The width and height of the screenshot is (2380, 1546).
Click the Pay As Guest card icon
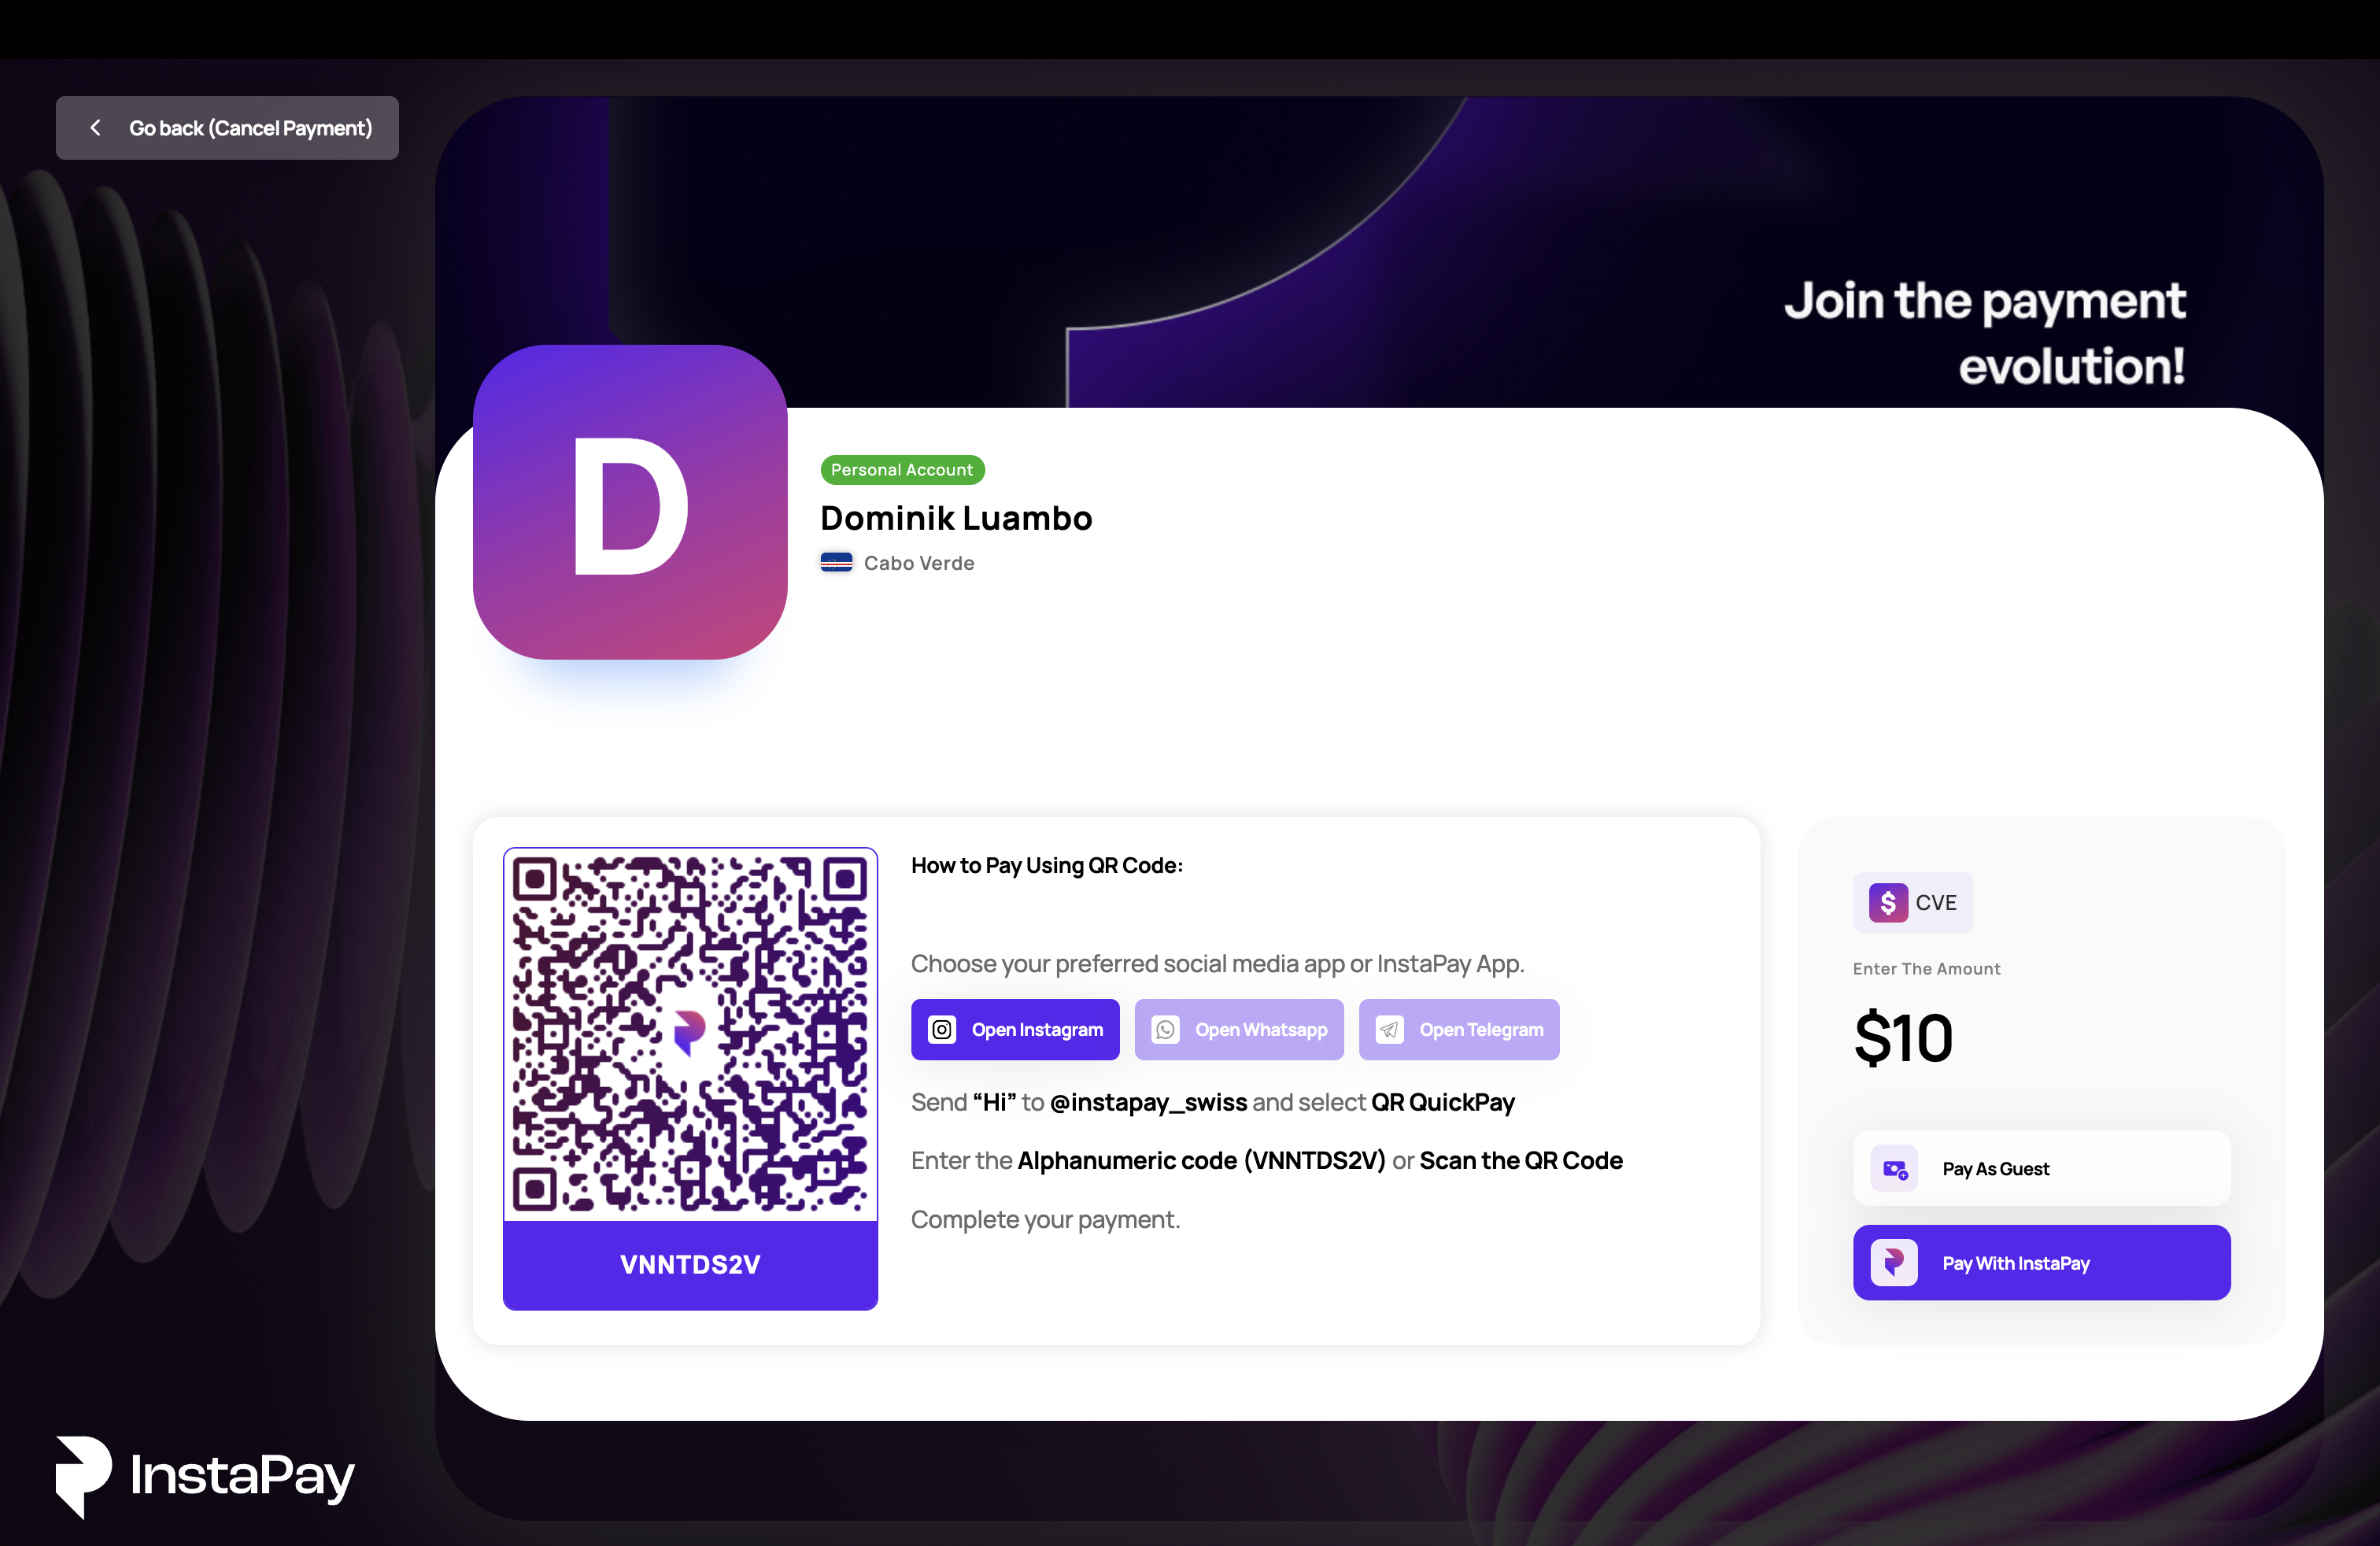click(1894, 1168)
